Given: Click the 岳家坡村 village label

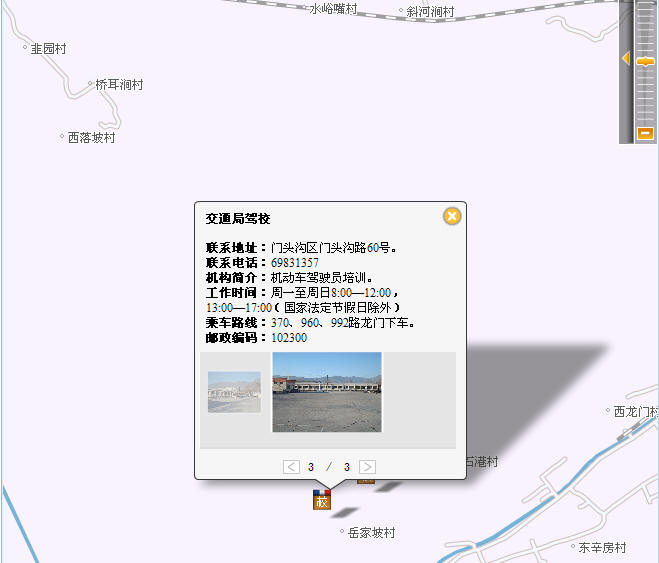Looking at the screenshot, I should pos(372,533).
